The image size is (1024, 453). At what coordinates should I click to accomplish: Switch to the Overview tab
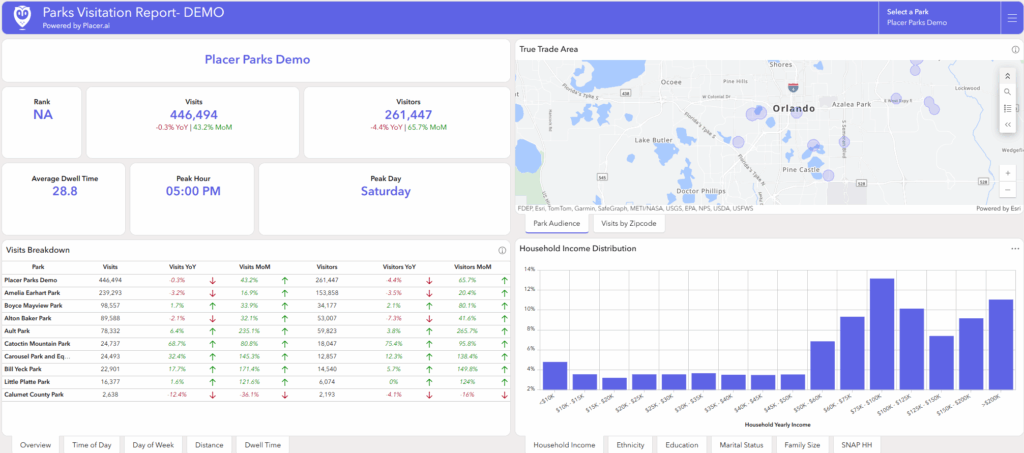[35, 445]
